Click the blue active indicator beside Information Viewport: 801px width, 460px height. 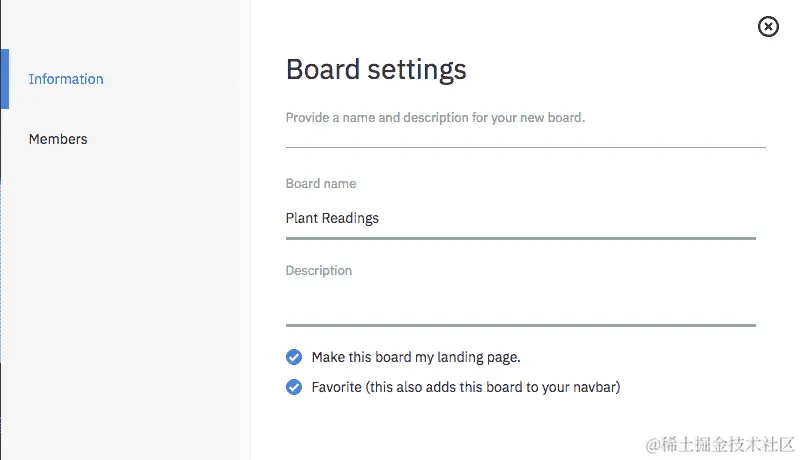(x=4, y=79)
